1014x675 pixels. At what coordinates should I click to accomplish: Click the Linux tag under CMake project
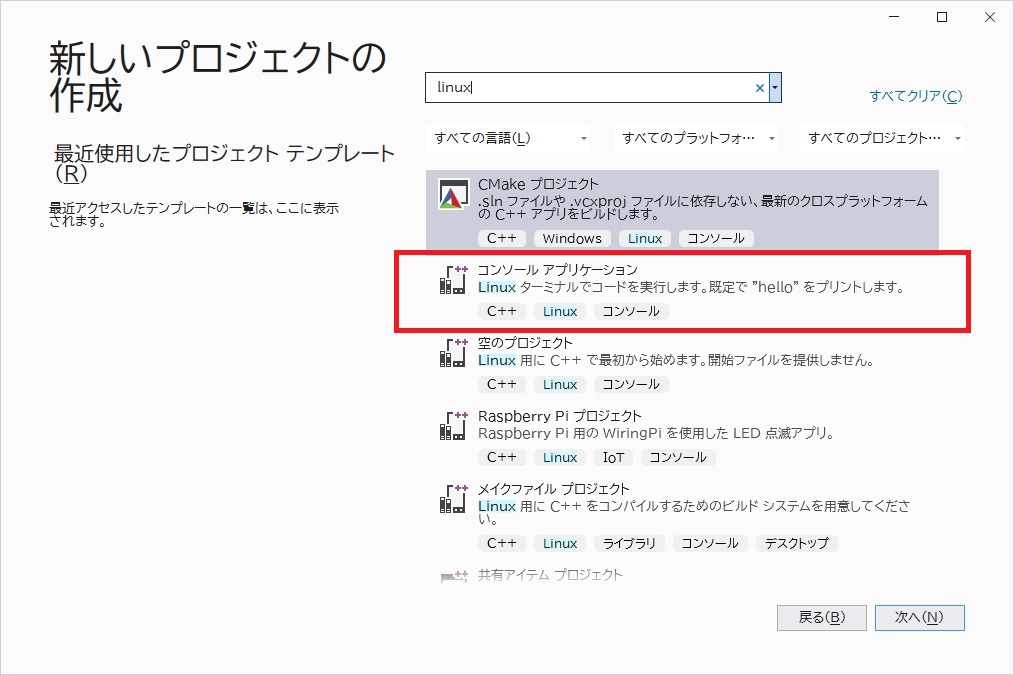645,239
